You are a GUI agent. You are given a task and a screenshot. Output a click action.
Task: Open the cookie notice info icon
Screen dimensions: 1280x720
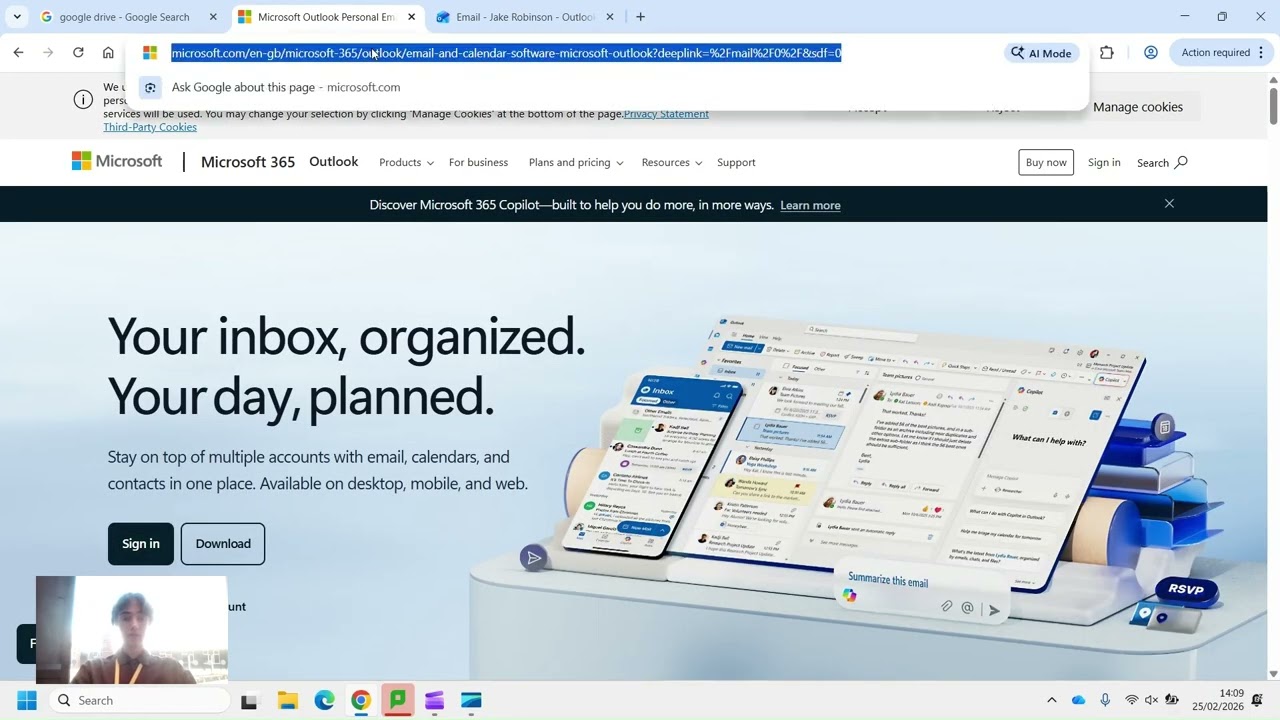[83, 99]
